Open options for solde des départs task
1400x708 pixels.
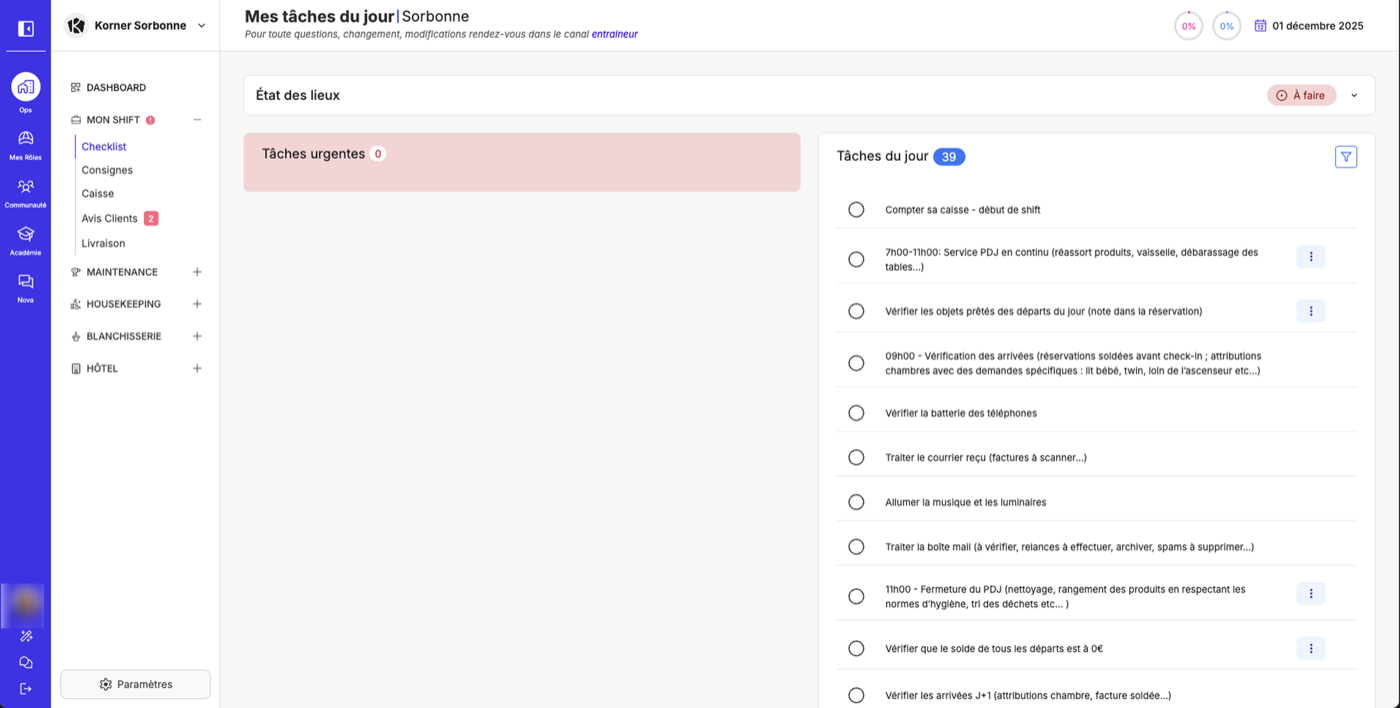(1311, 648)
